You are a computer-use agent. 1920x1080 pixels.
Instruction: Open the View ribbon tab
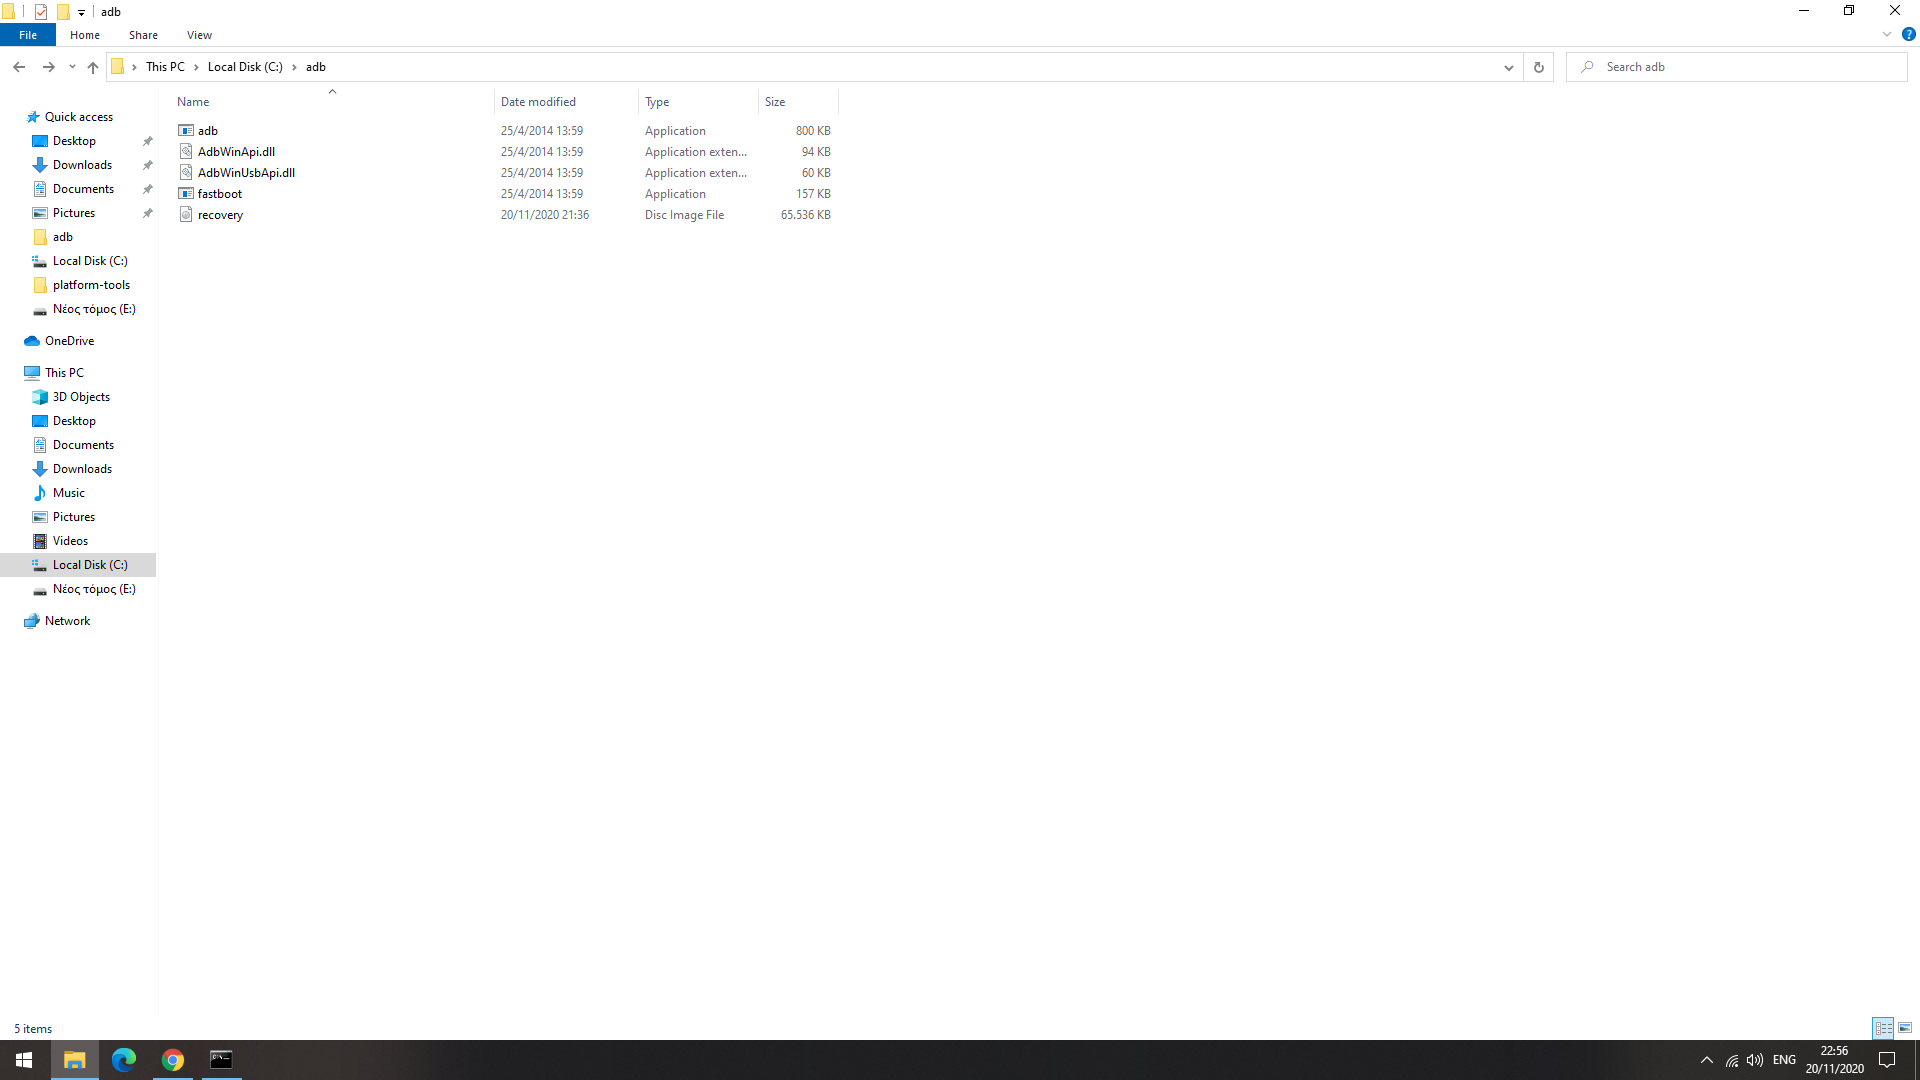tap(199, 35)
